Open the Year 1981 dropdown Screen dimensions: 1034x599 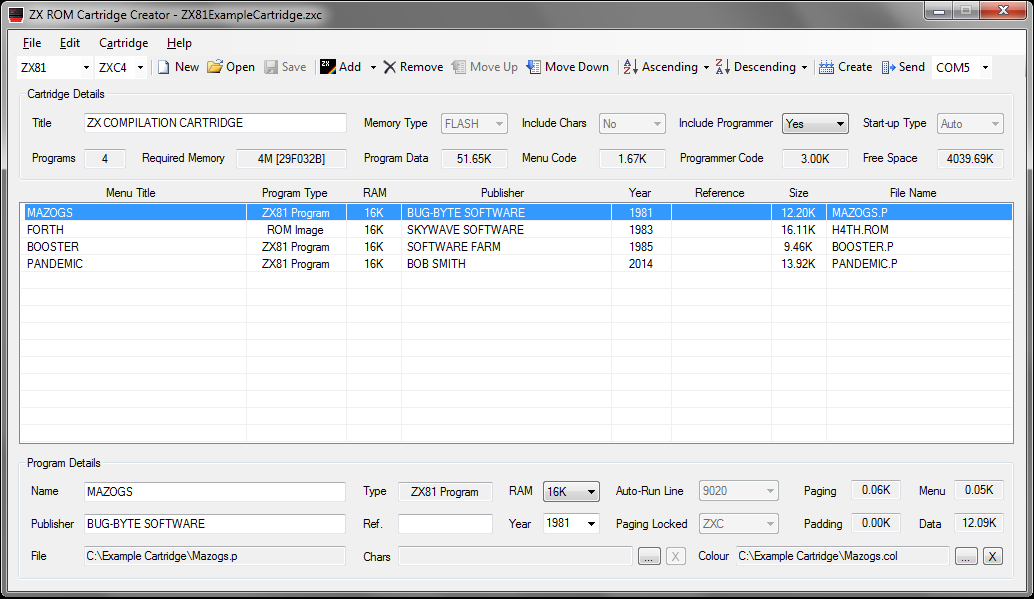pos(591,524)
